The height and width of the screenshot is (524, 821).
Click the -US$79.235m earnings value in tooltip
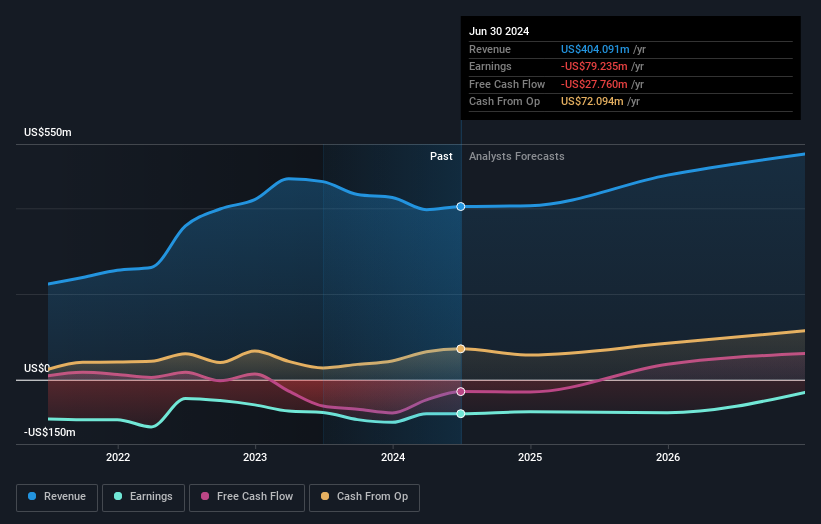click(x=595, y=67)
